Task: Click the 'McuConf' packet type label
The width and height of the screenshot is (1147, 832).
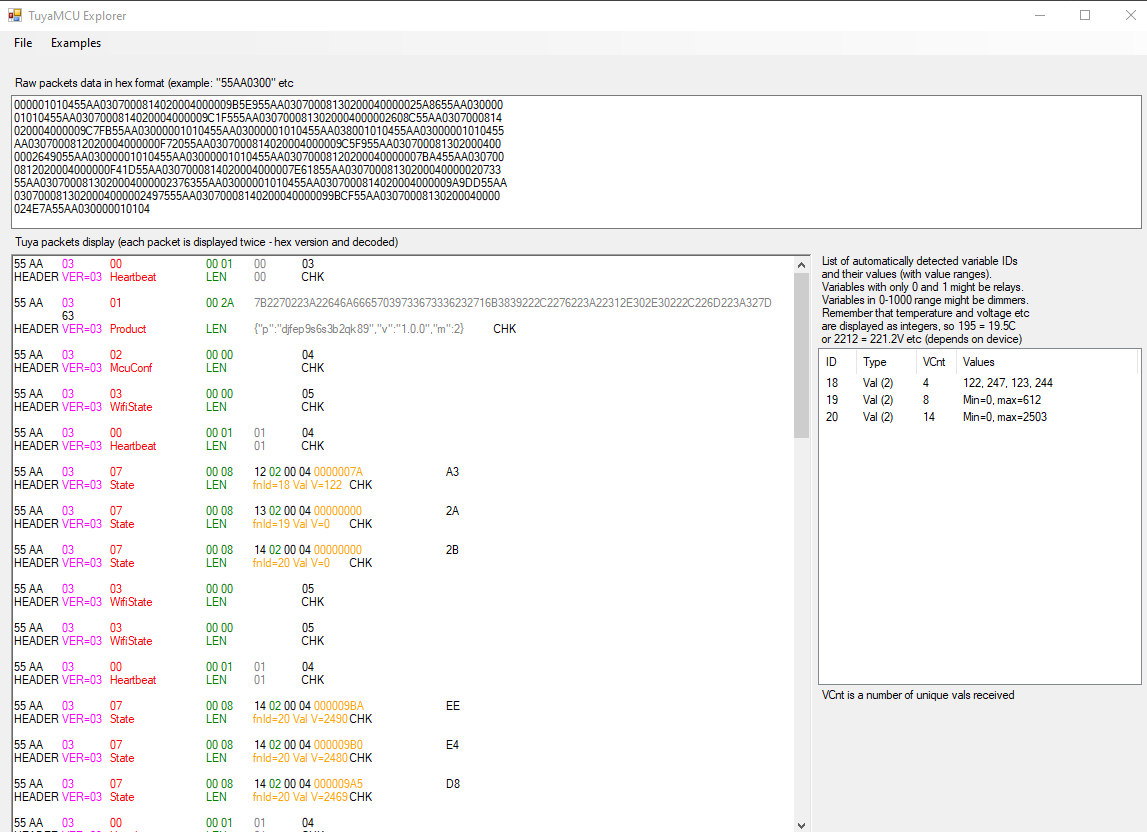Action: click(x=131, y=368)
